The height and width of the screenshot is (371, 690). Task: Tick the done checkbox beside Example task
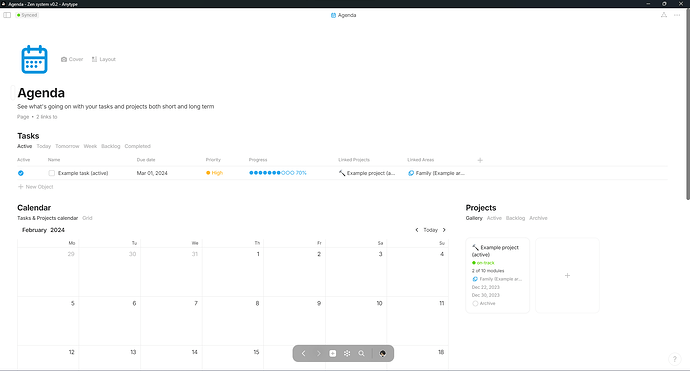point(51,173)
